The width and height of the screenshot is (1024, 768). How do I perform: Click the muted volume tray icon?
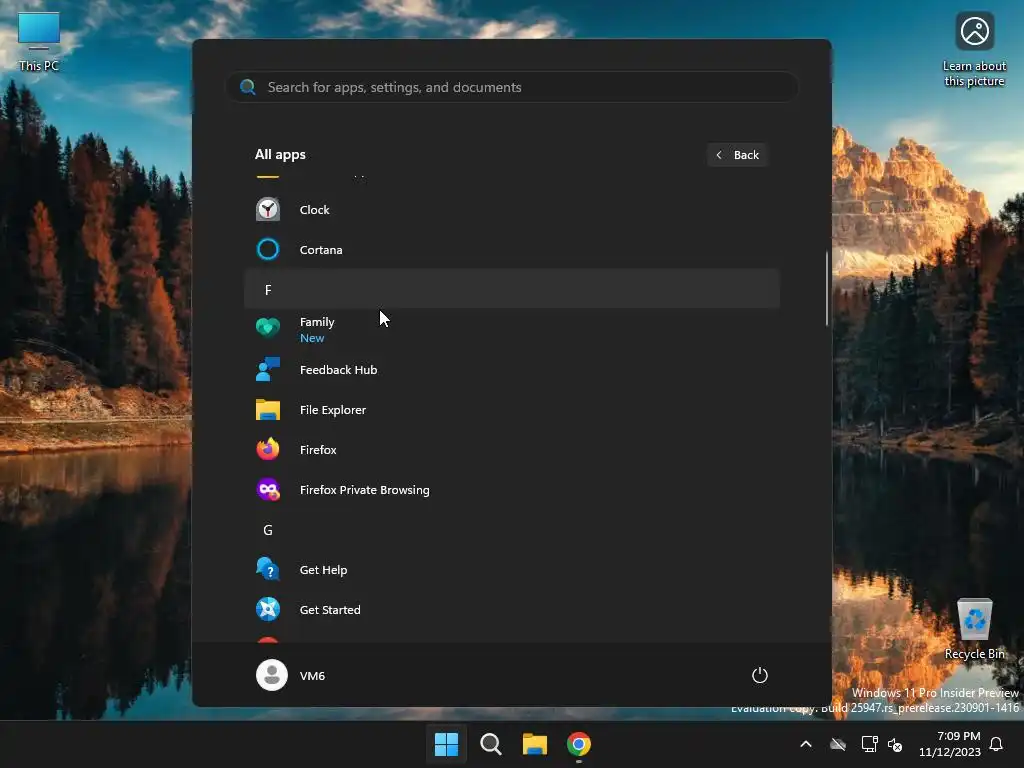pyautogui.click(x=895, y=744)
